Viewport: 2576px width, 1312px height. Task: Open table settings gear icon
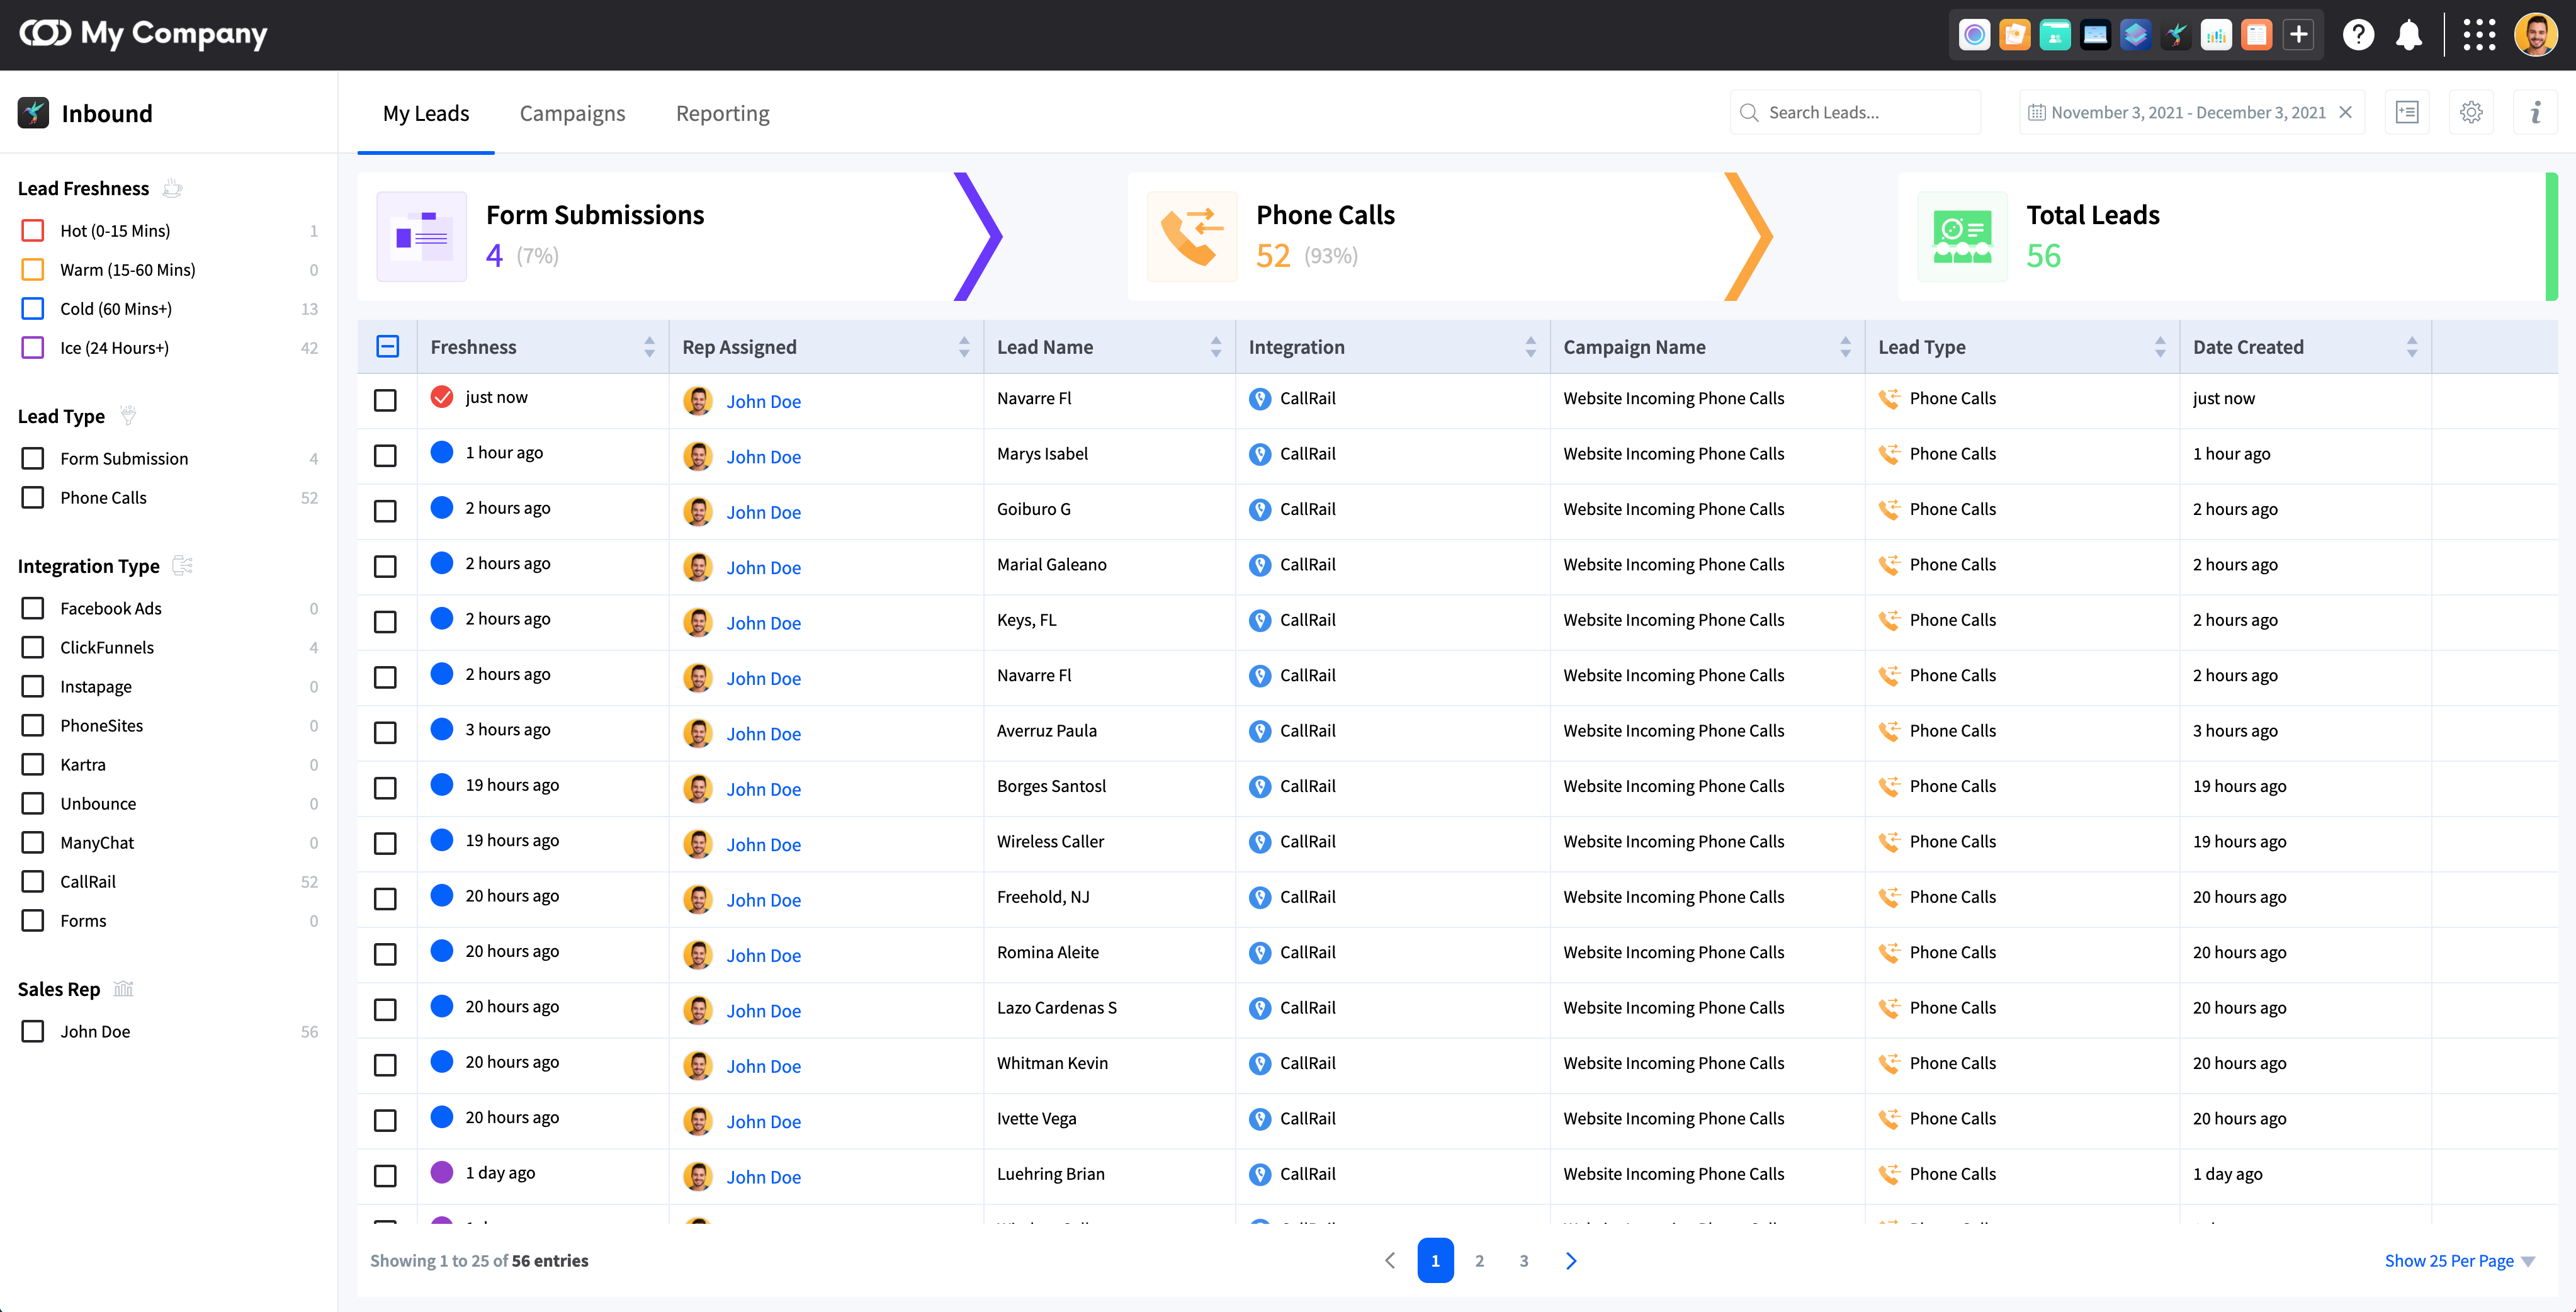pyautogui.click(x=2471, y=112)
